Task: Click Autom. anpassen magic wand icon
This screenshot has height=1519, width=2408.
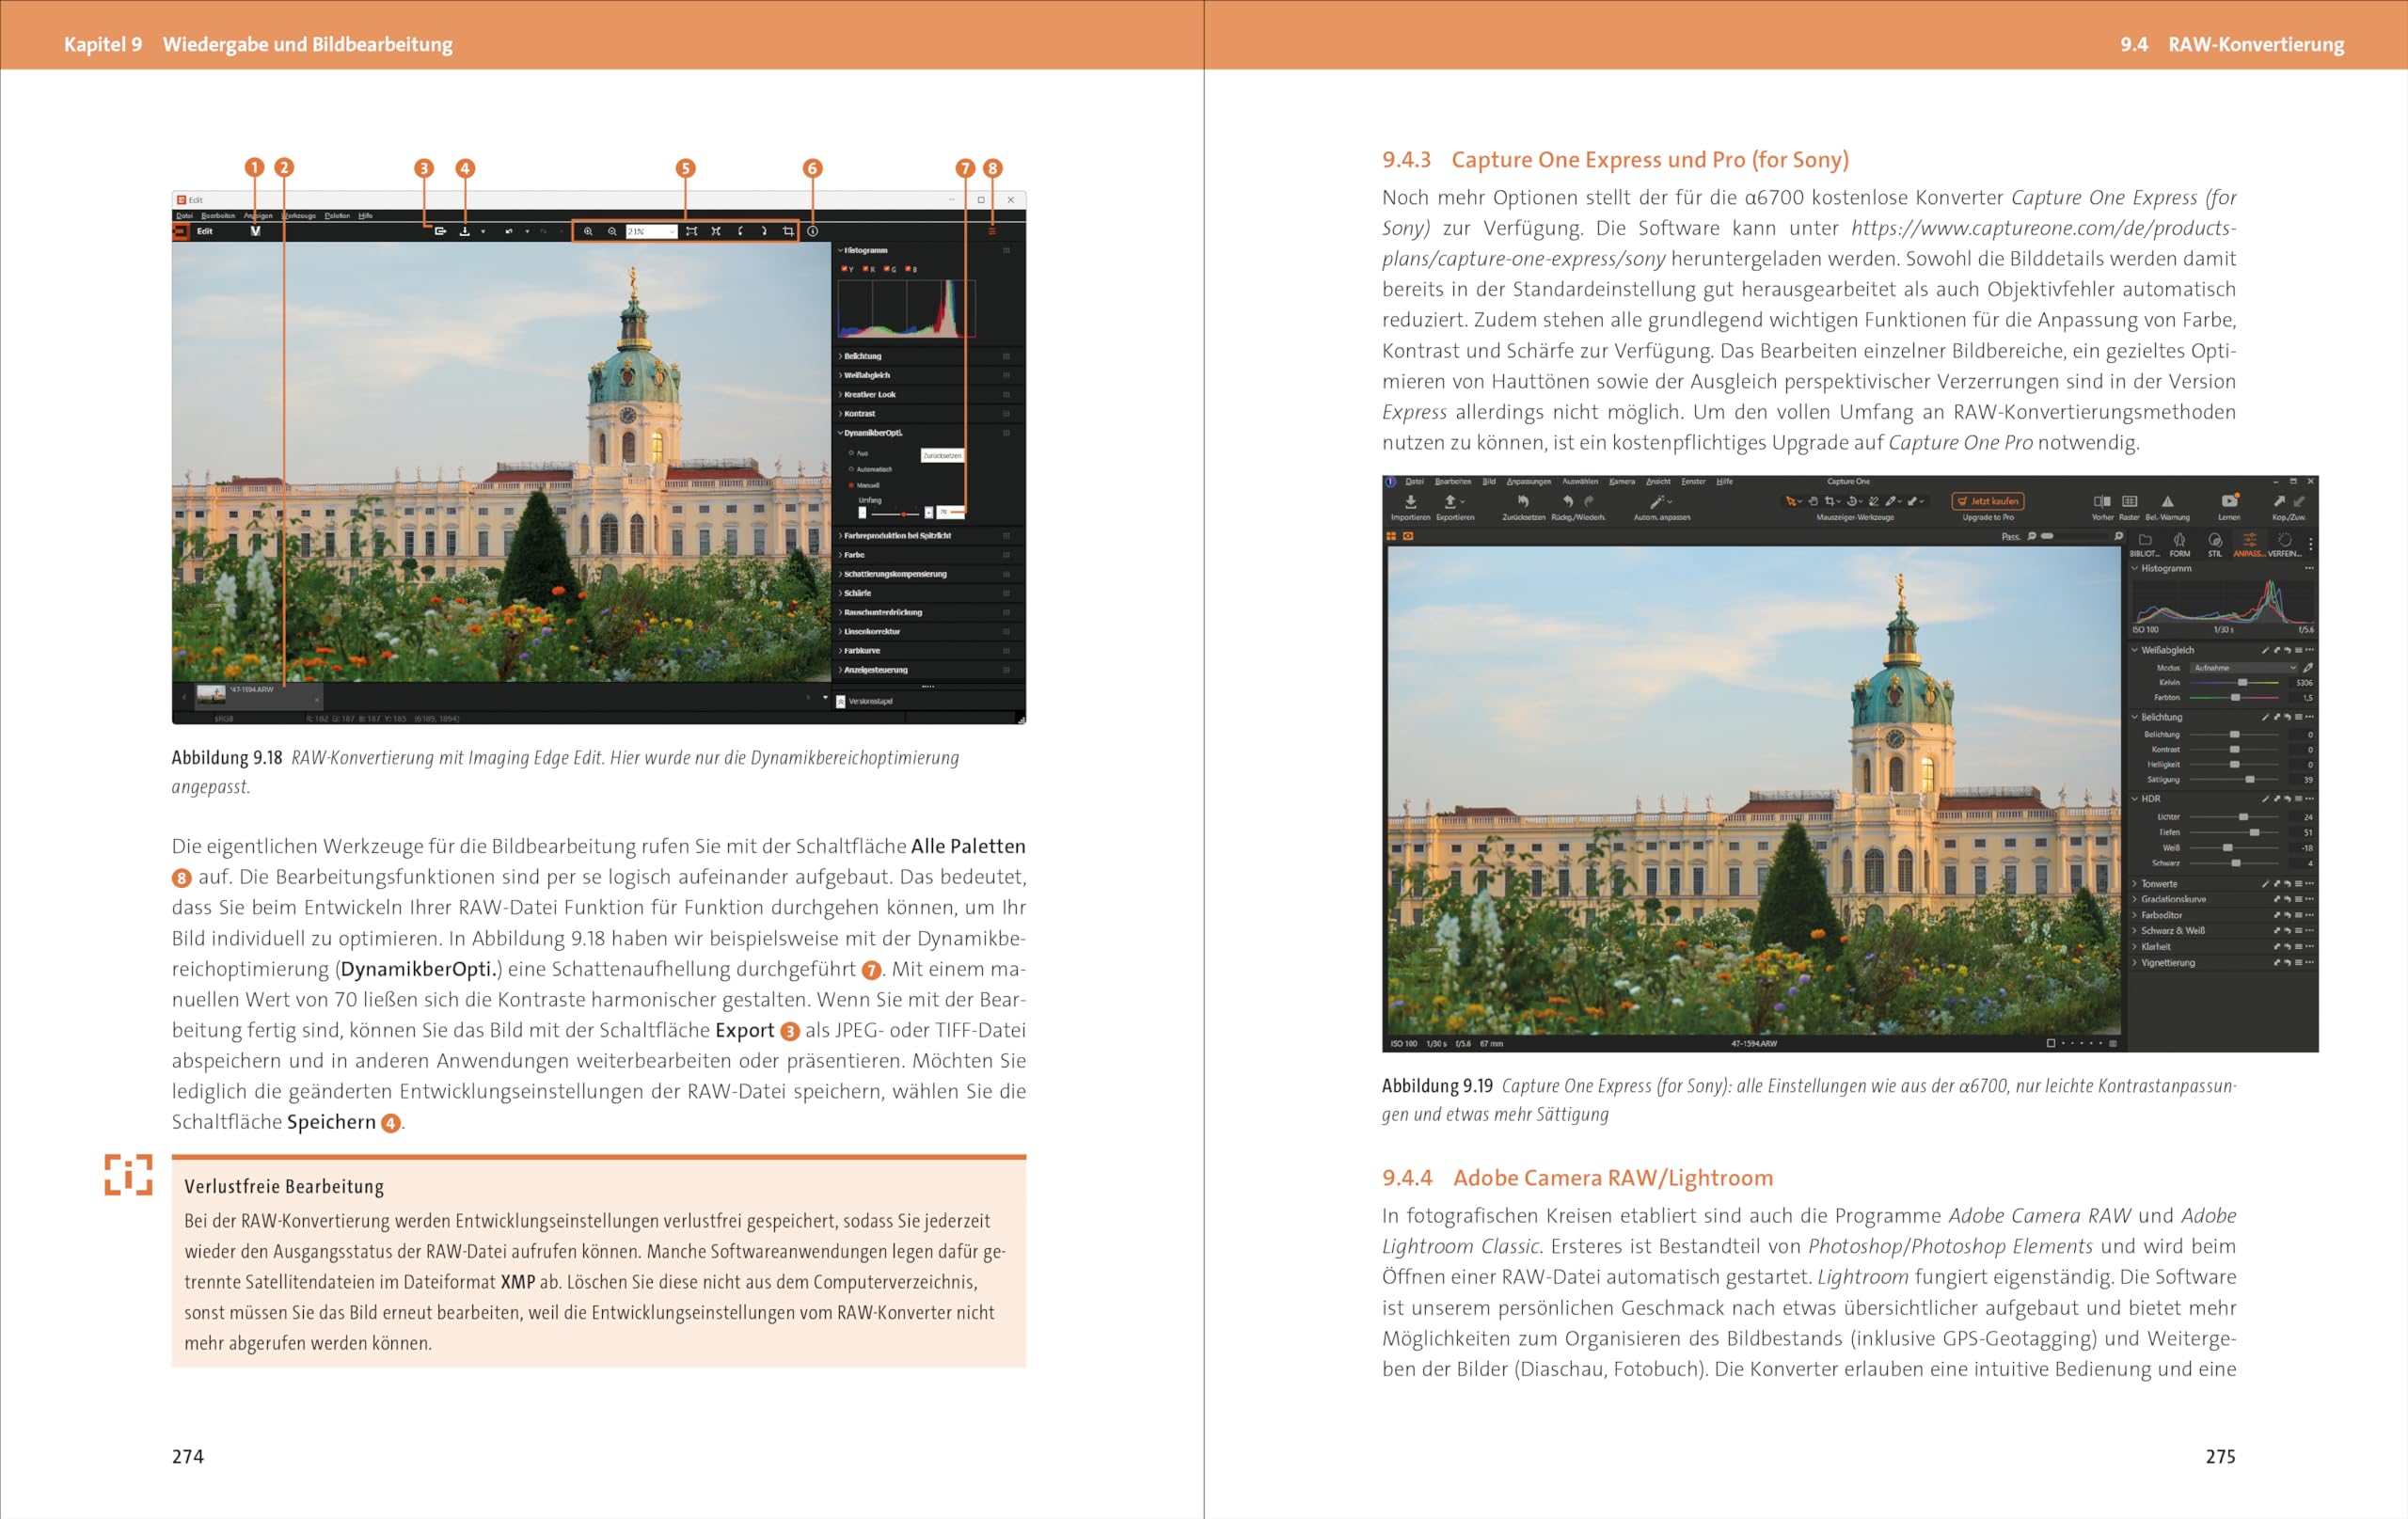Action: pos(1656,502)
